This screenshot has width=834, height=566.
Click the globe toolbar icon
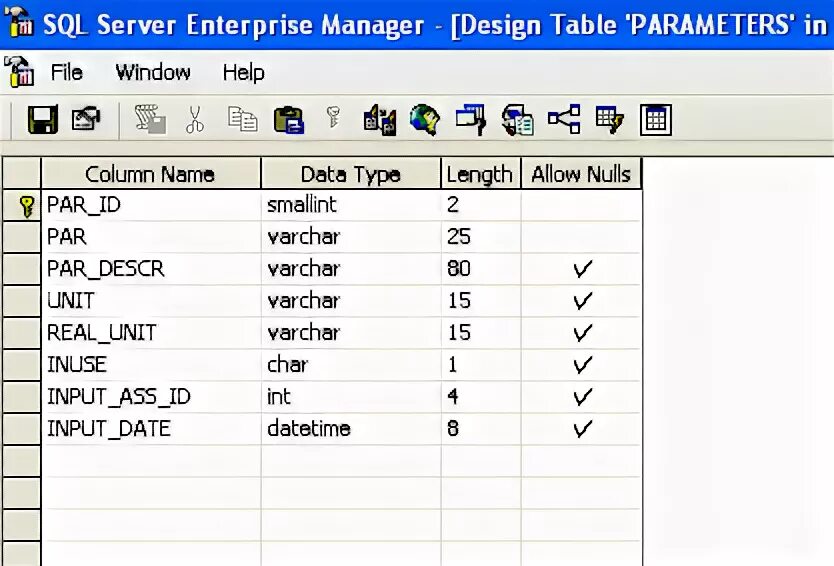[x=425, y=119]
